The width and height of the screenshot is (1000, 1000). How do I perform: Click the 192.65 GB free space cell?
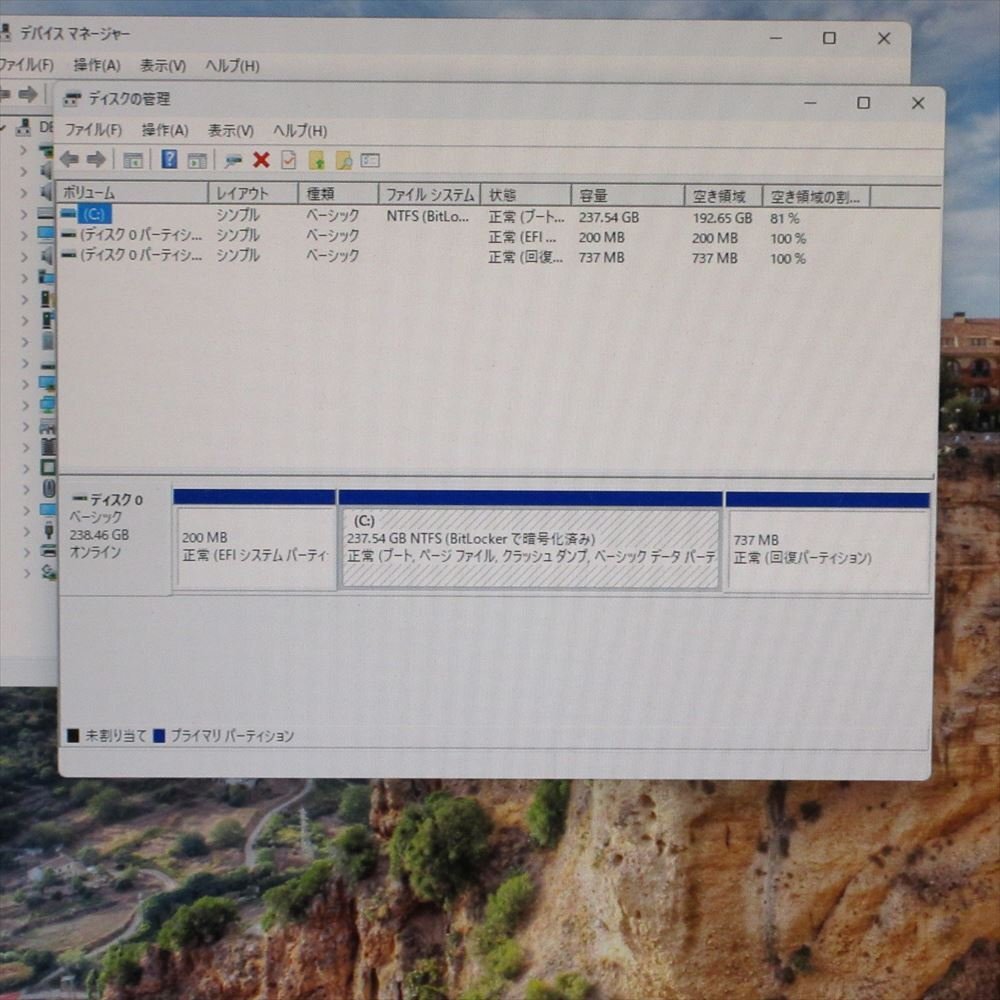(722, 218)
